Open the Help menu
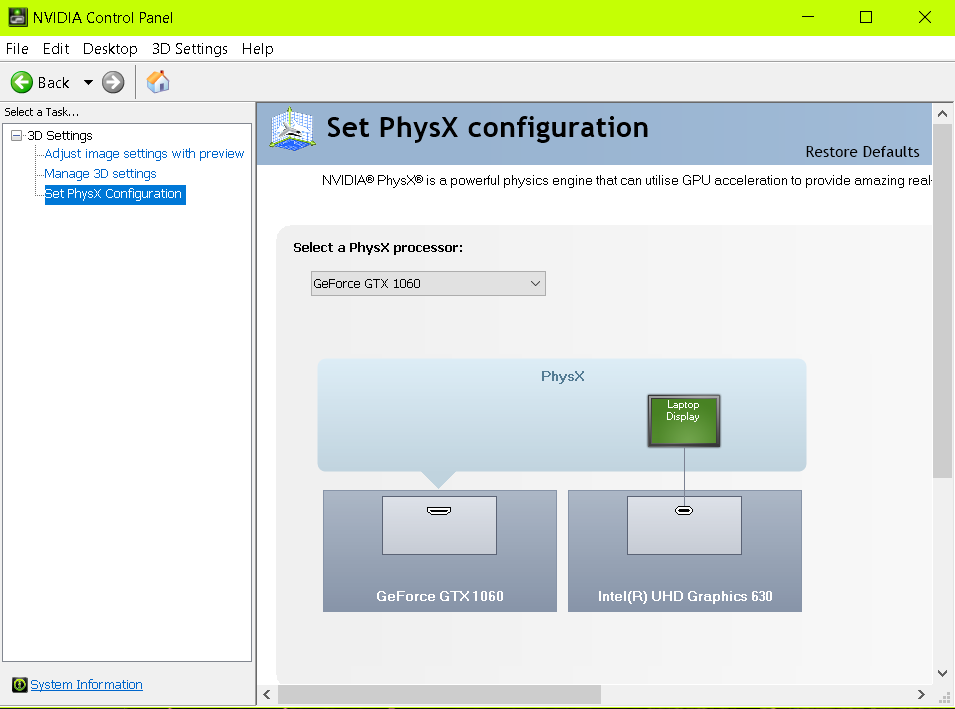This screenshot has height=709, width=955. (258, 49)
